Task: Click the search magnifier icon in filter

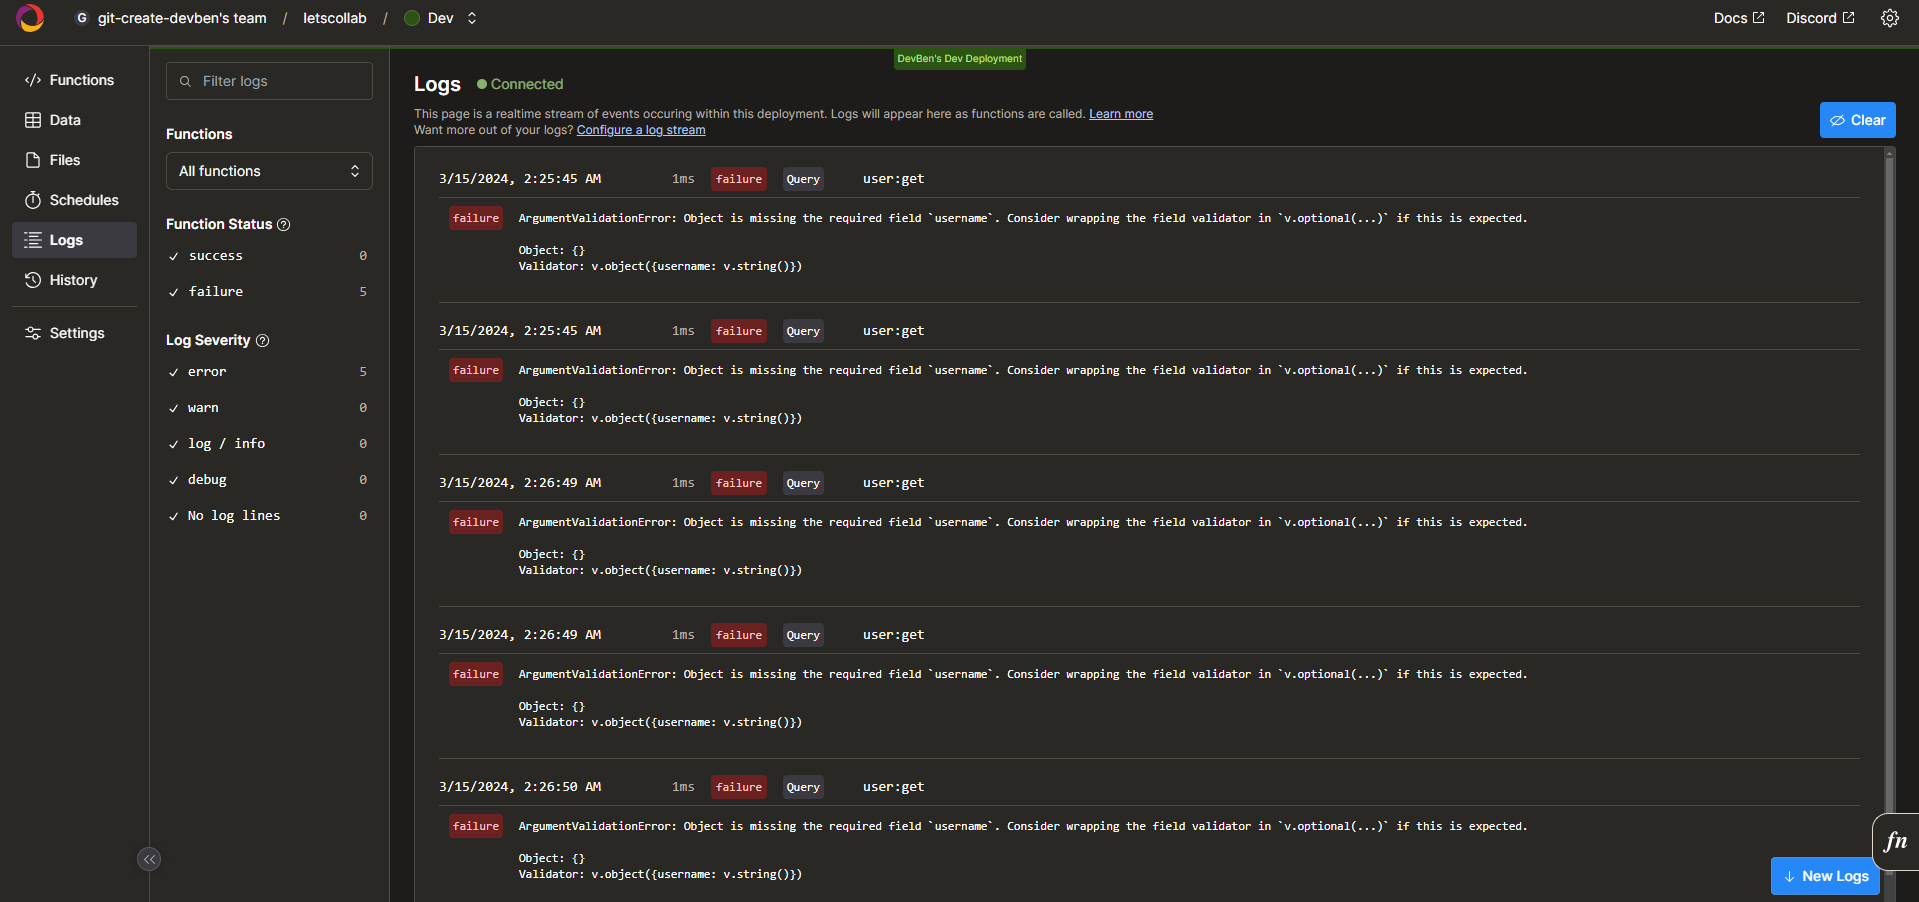Action: tap(185, 81)
